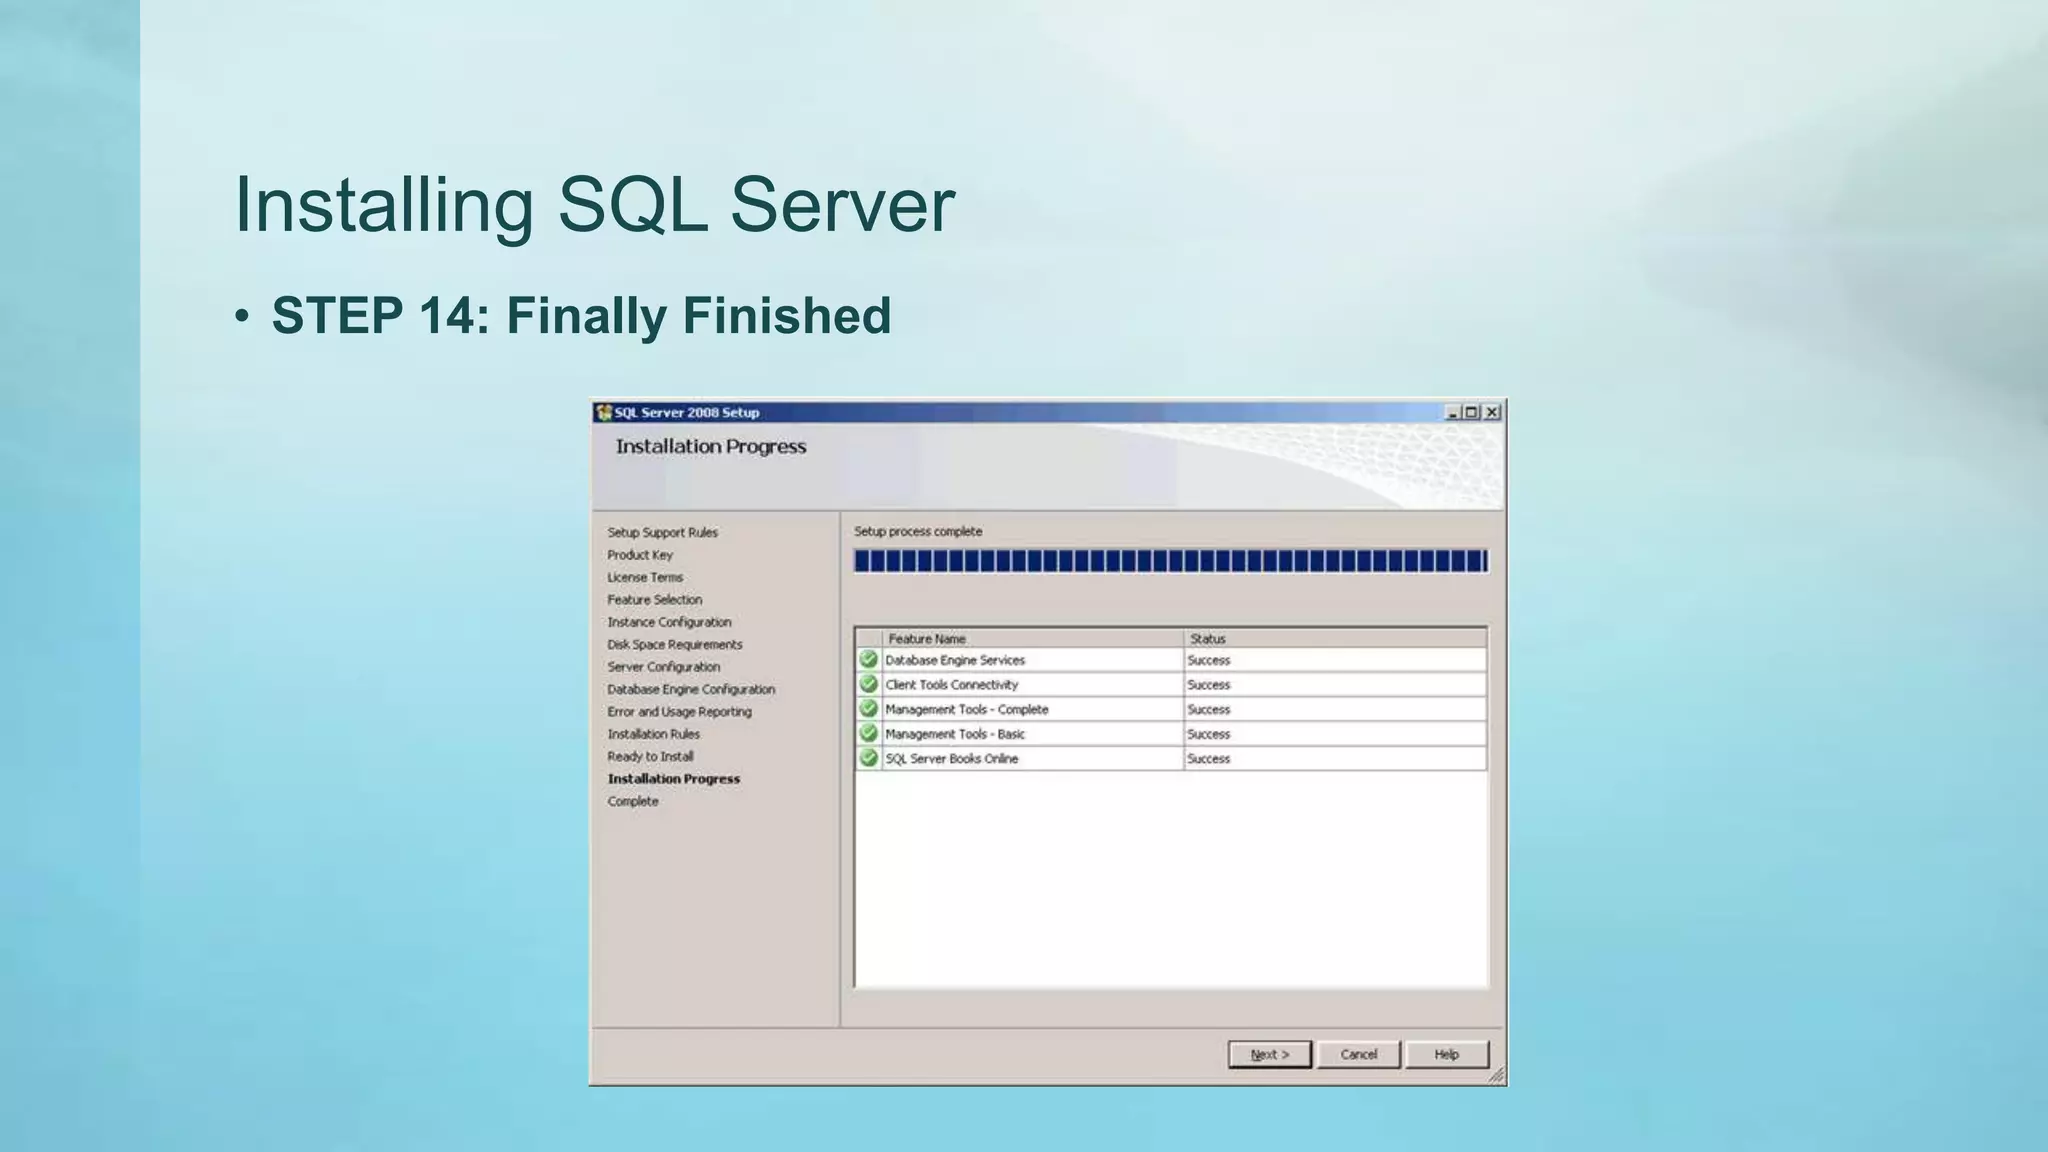Open Help for the installer
2048x1152 pixels.
click(x=1446, y=1054)
